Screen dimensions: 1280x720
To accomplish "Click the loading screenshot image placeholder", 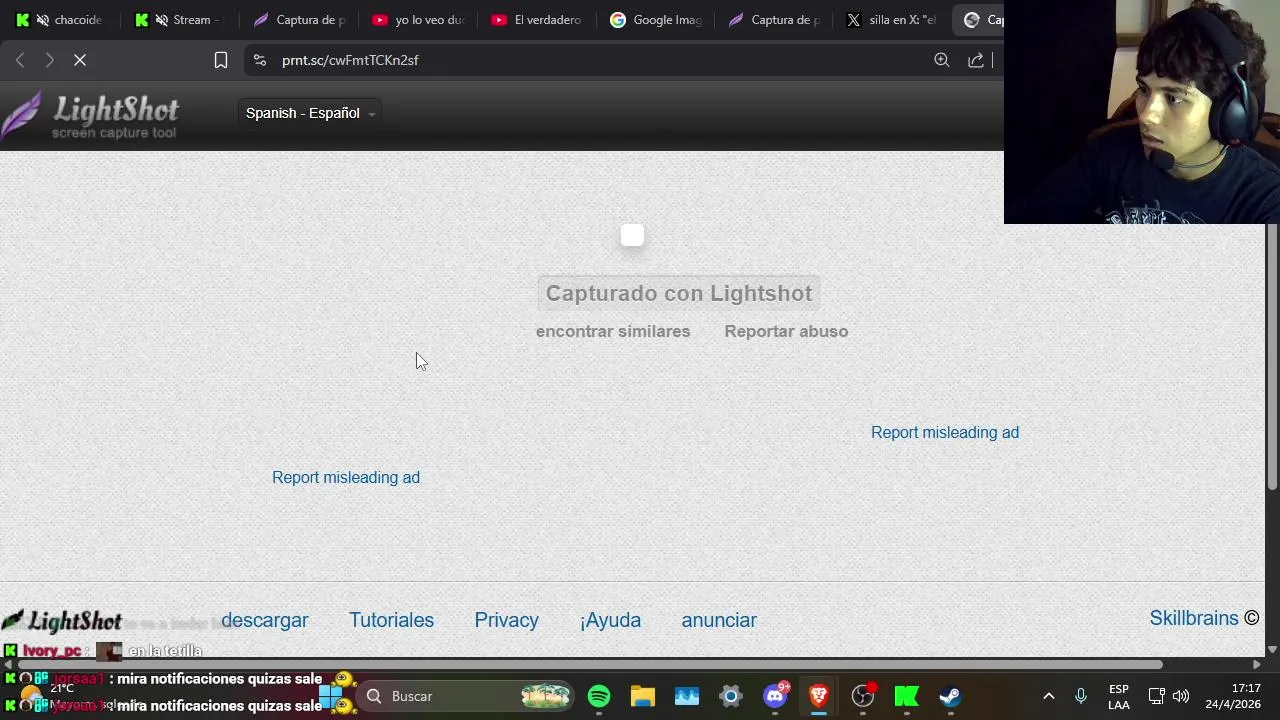I will point(632,235).
